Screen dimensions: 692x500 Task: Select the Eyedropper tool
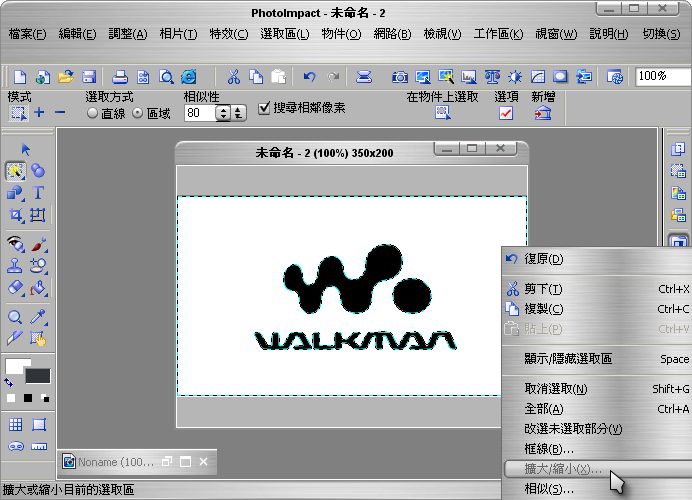(38, 316)
